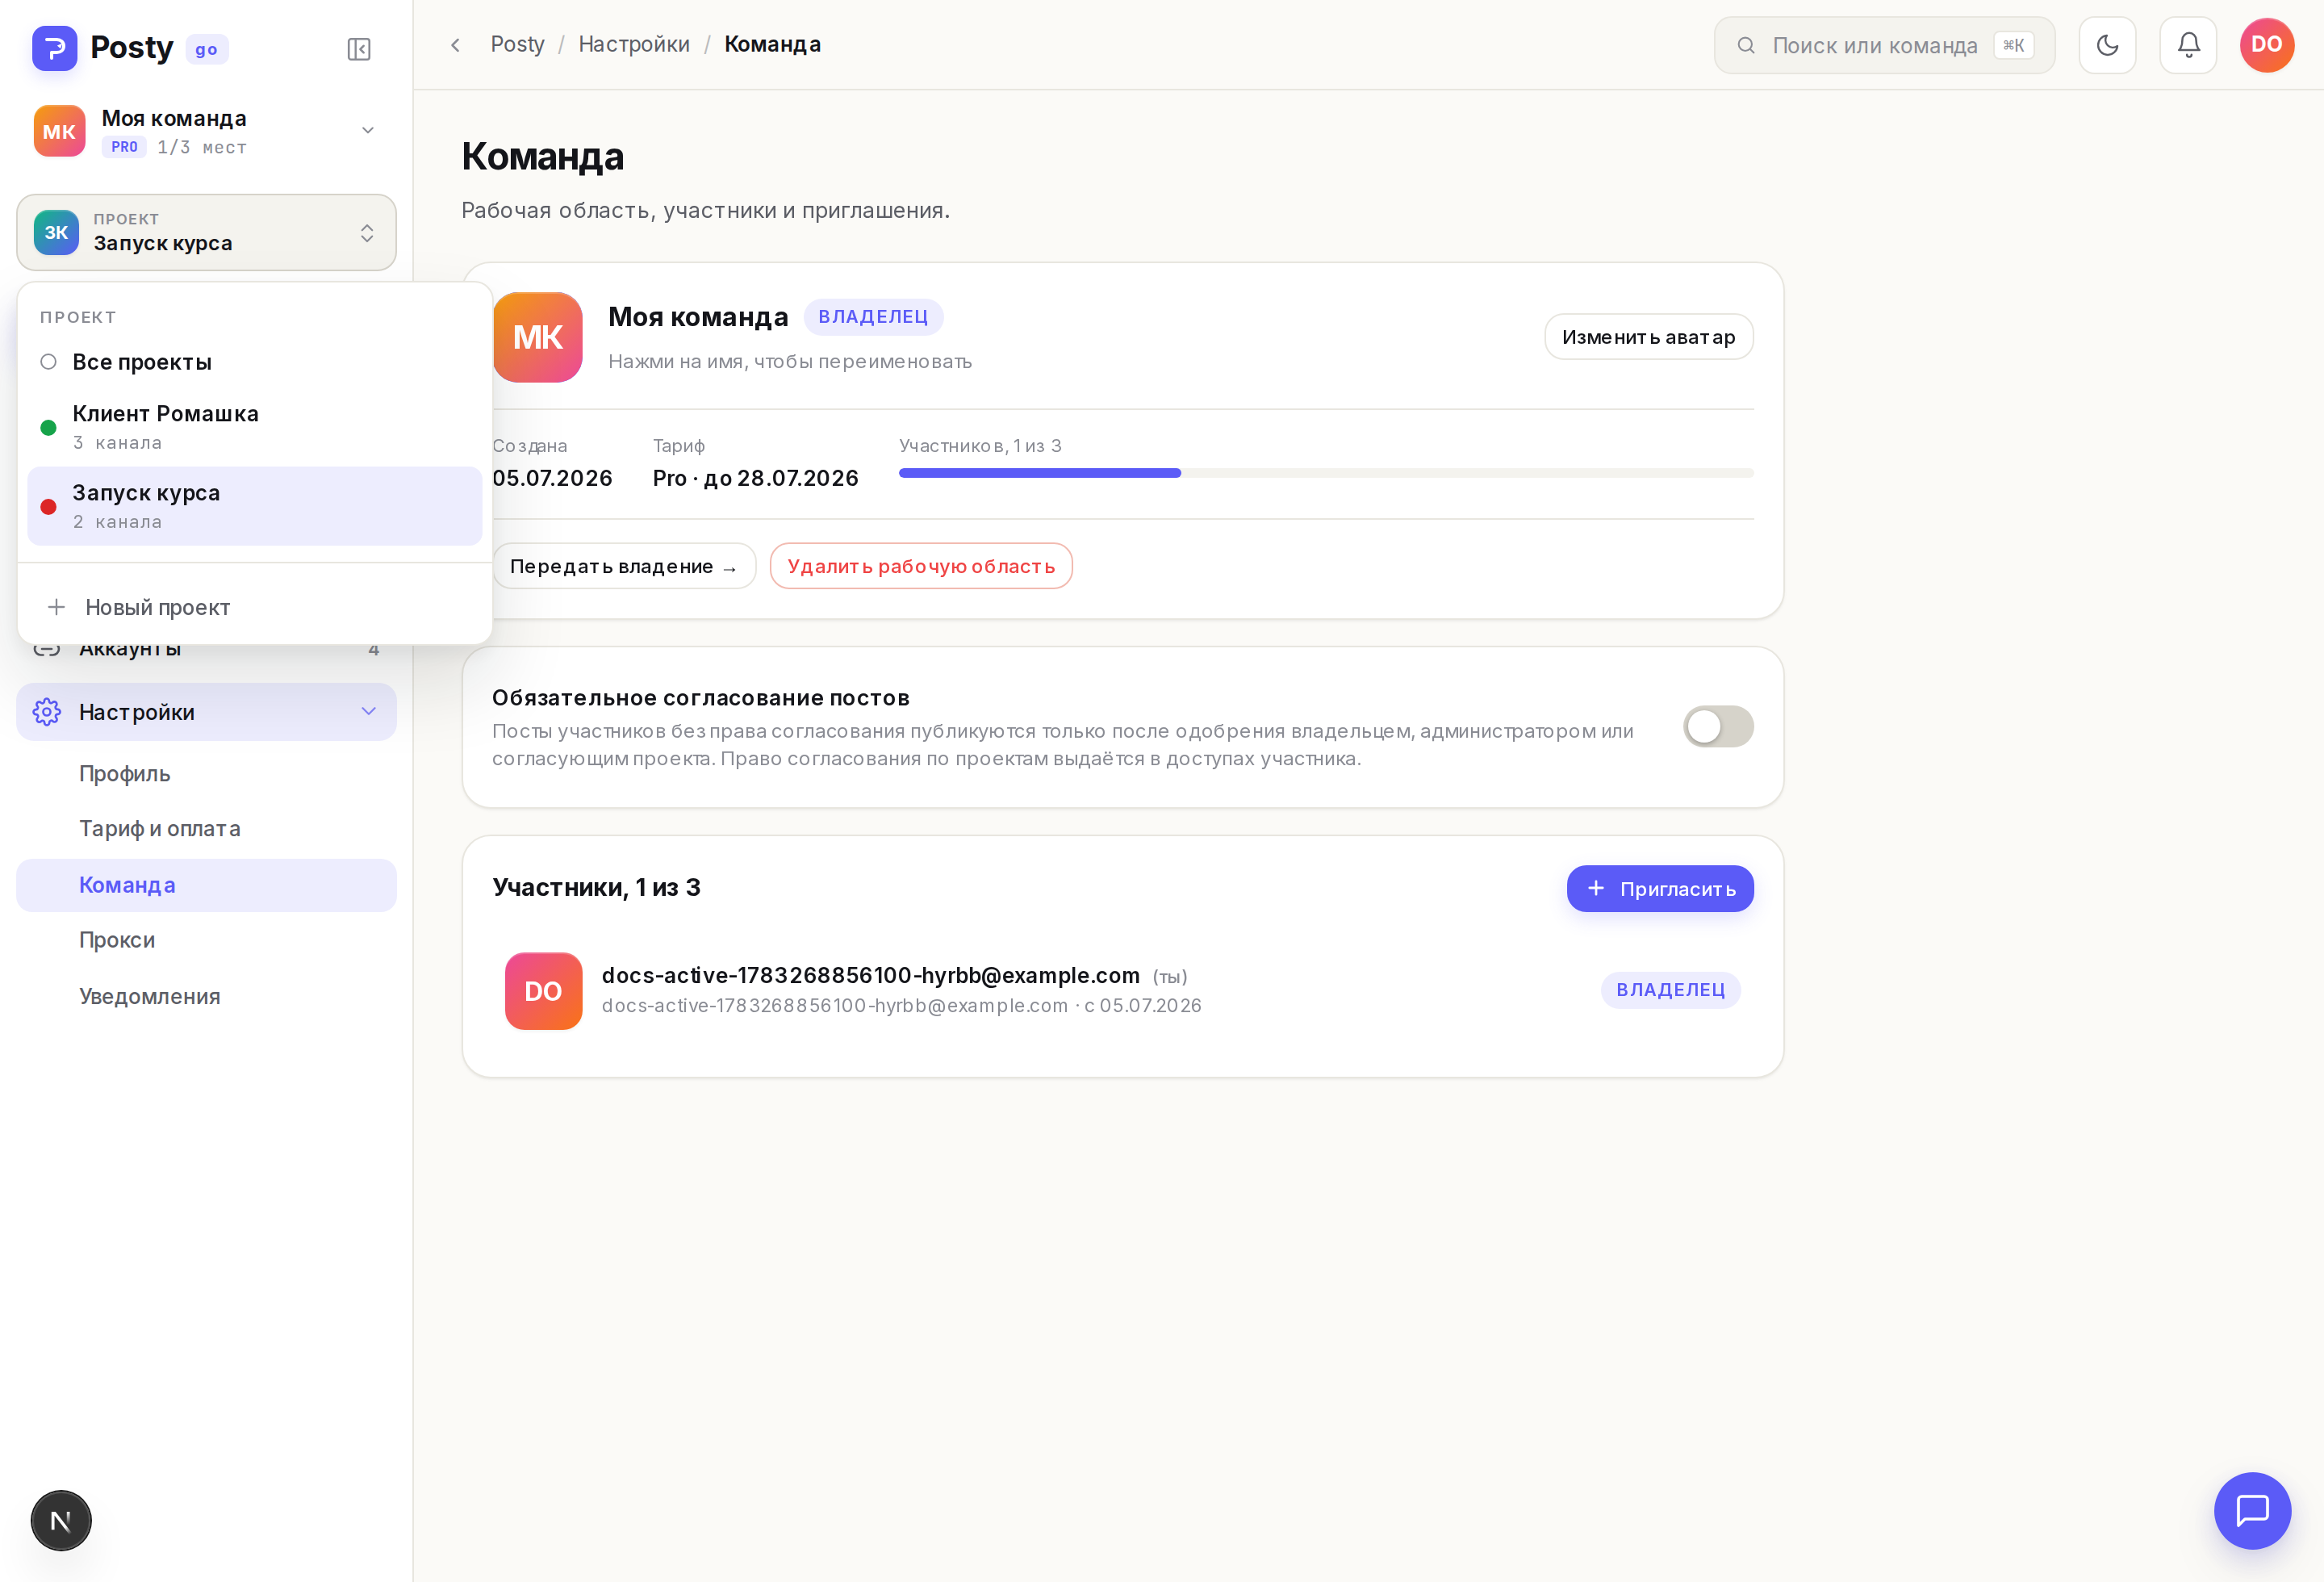Screen dimensions: 2324x1582
Task: Click the ЗК project avatar
Action: (x=56, y=232)
